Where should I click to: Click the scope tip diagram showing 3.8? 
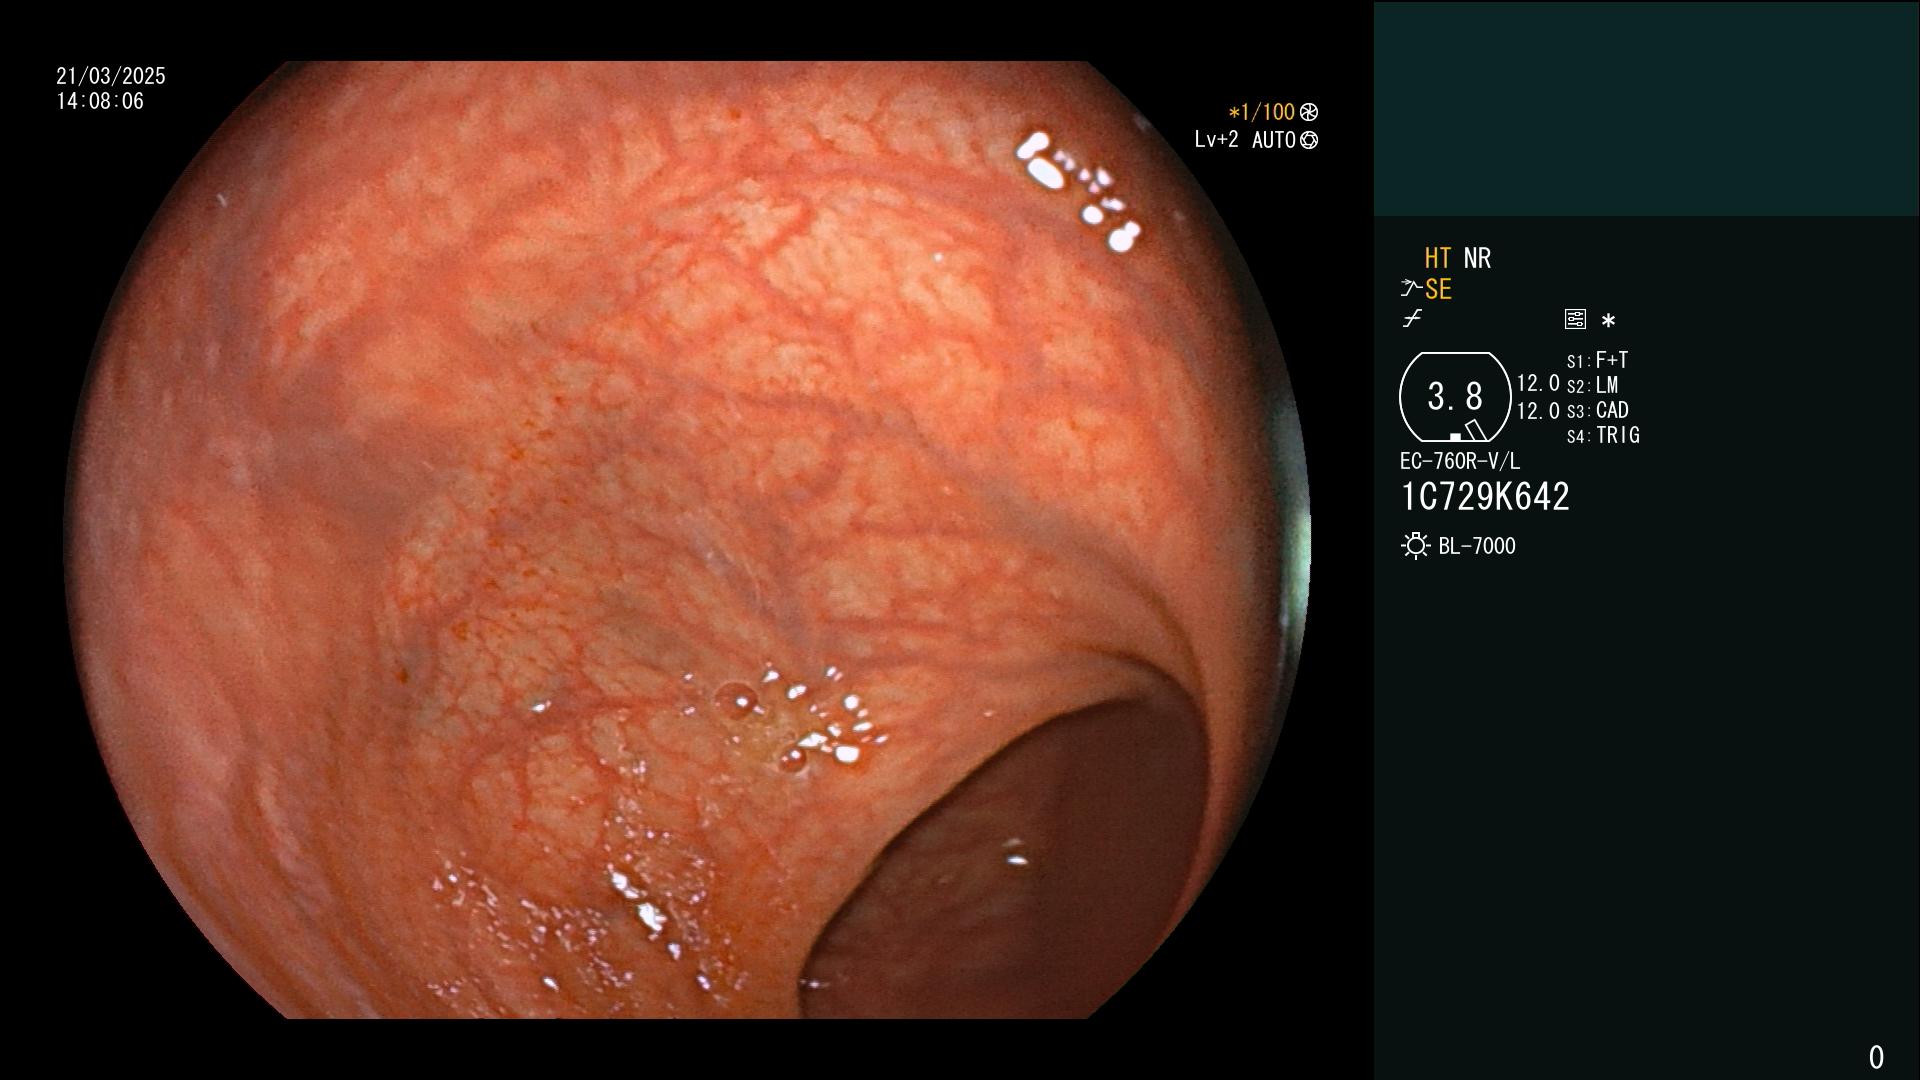tap(1455, 397)
